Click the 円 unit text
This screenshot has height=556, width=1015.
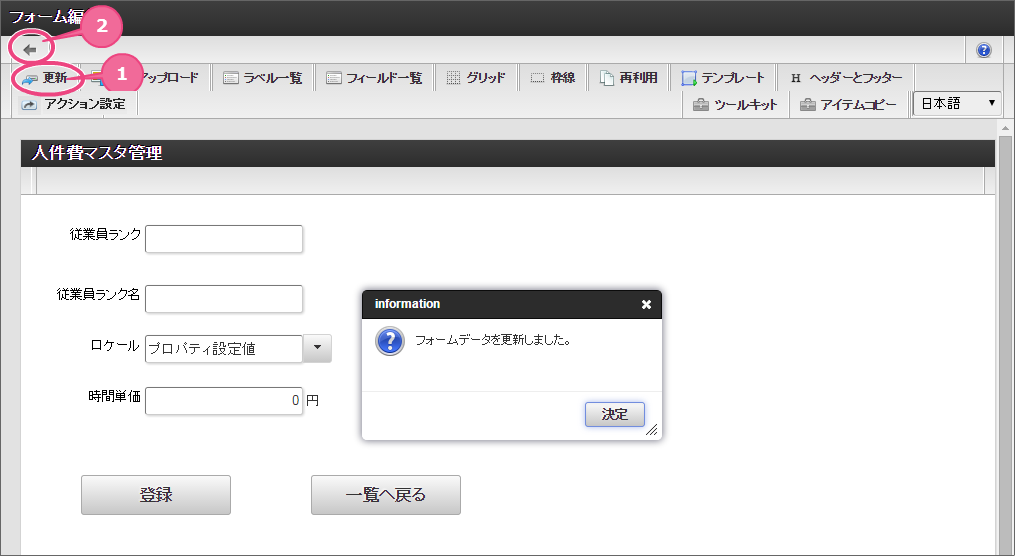(313, 401)
